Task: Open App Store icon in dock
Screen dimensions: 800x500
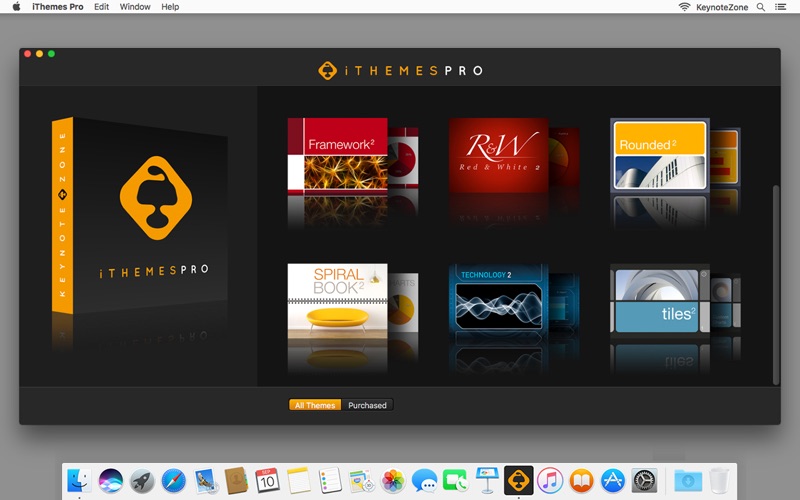Action: point(613,480)
